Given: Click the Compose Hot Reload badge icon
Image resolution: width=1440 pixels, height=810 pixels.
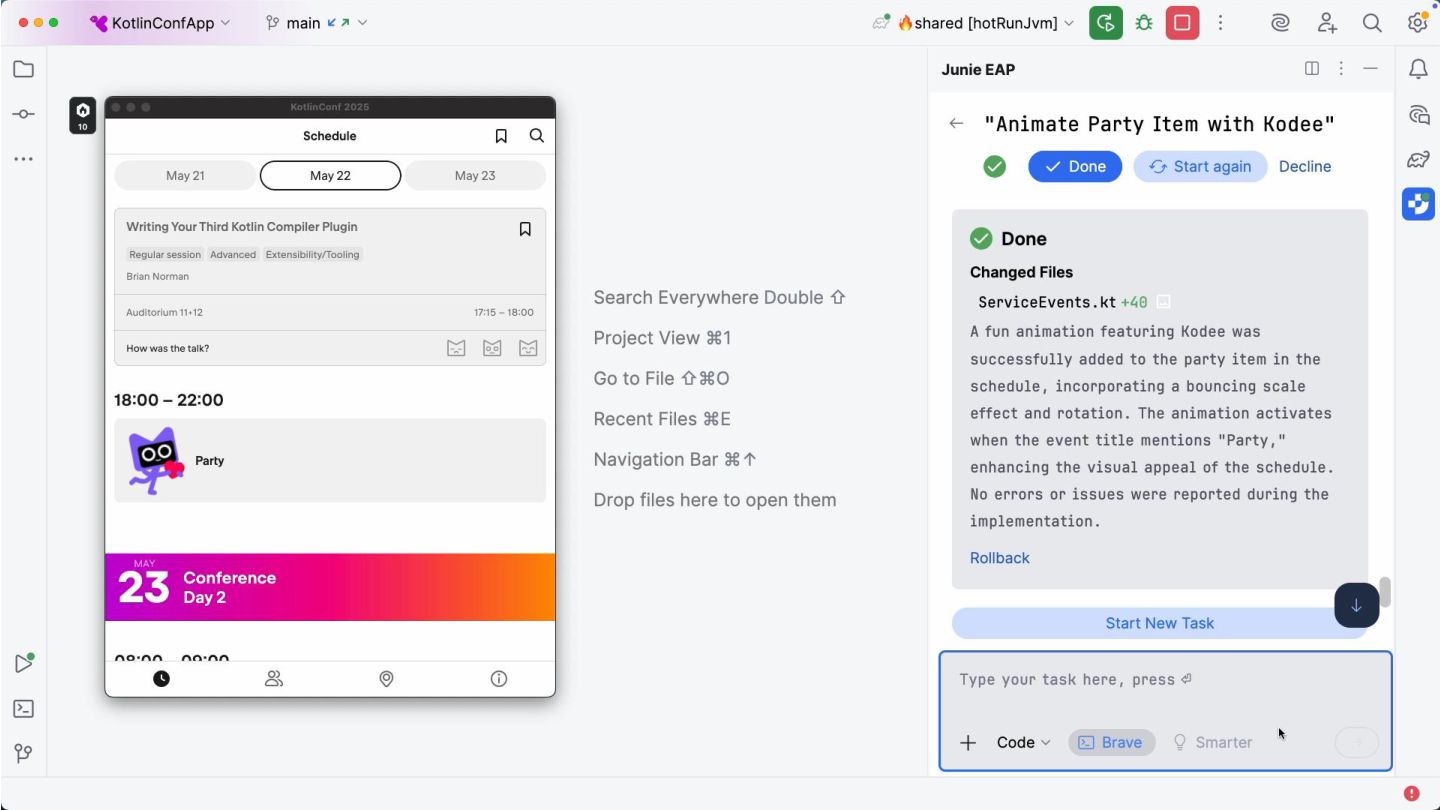Looking at the screenshot, I should click(82, 115).
